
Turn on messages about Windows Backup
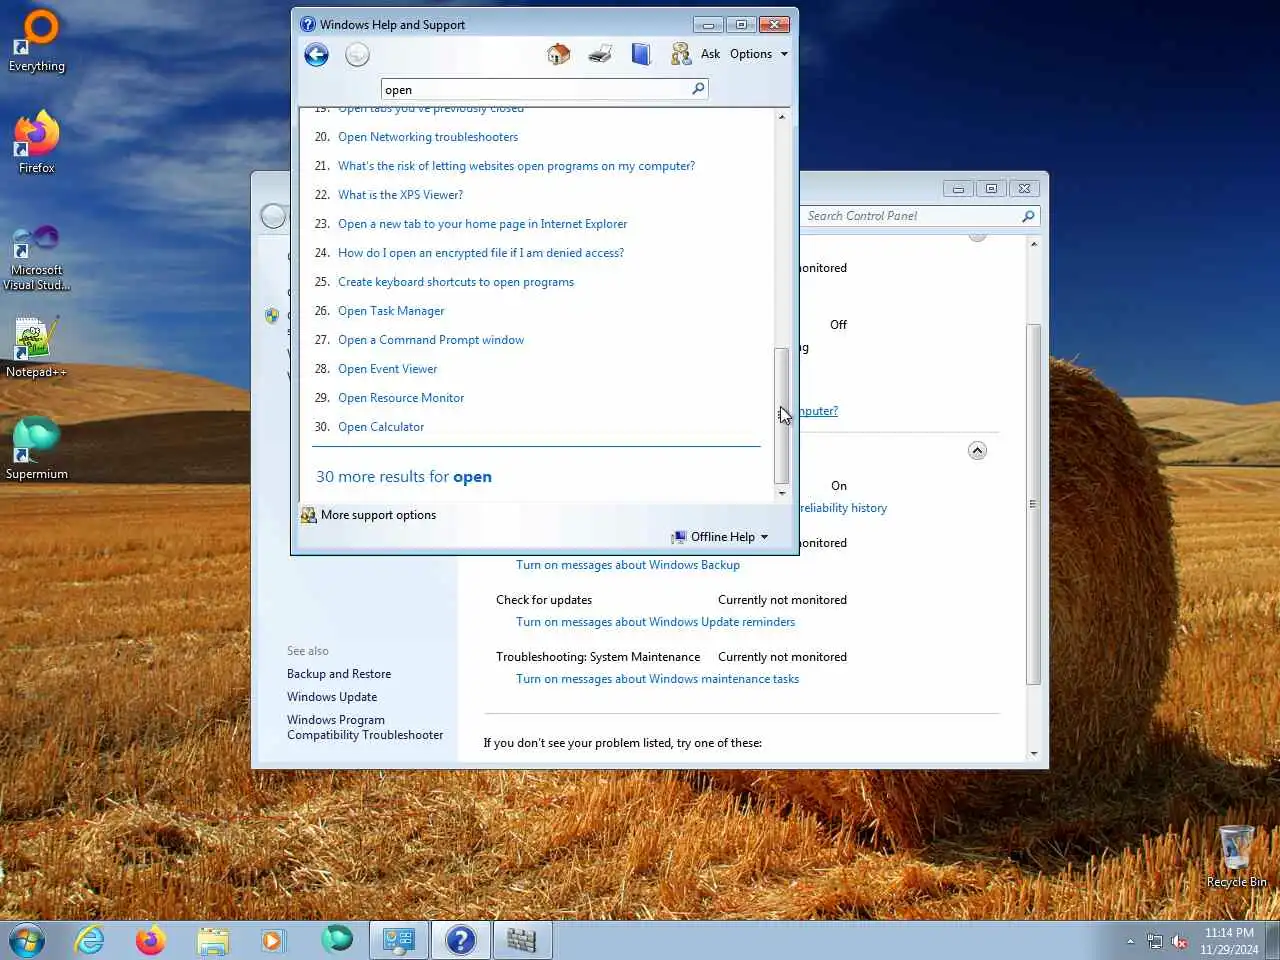(628, 565)
